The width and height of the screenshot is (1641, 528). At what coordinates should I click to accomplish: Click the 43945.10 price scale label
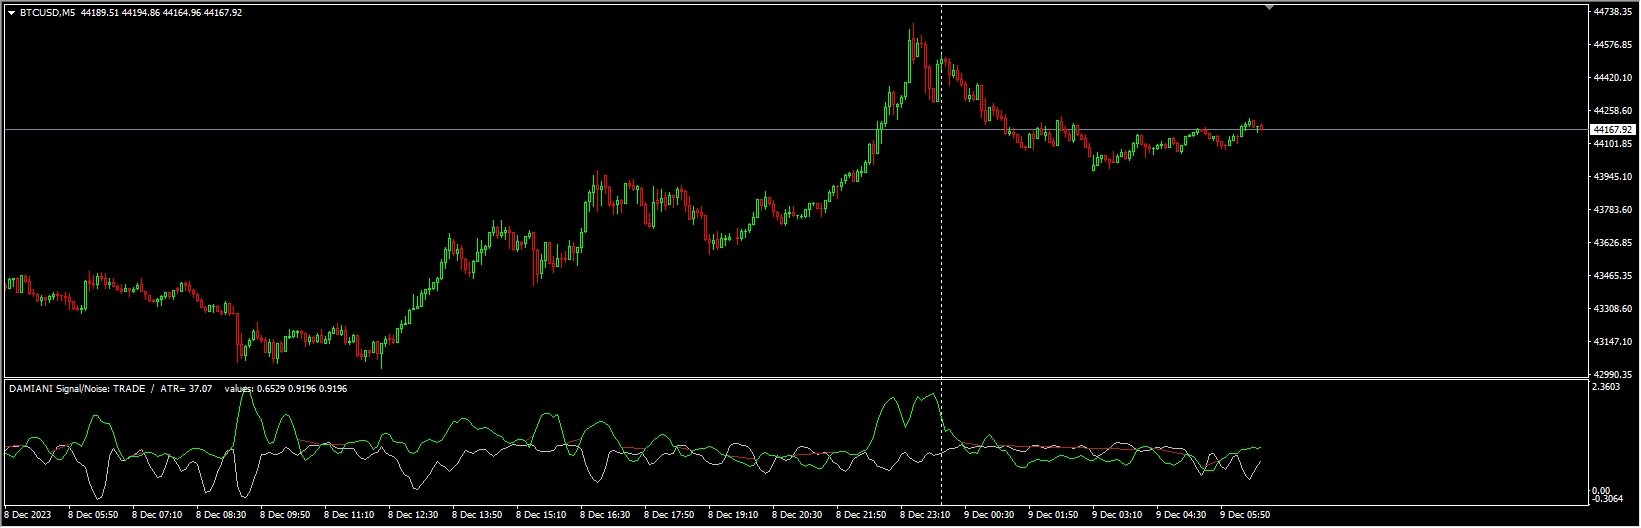click(x=1612, y=176)
